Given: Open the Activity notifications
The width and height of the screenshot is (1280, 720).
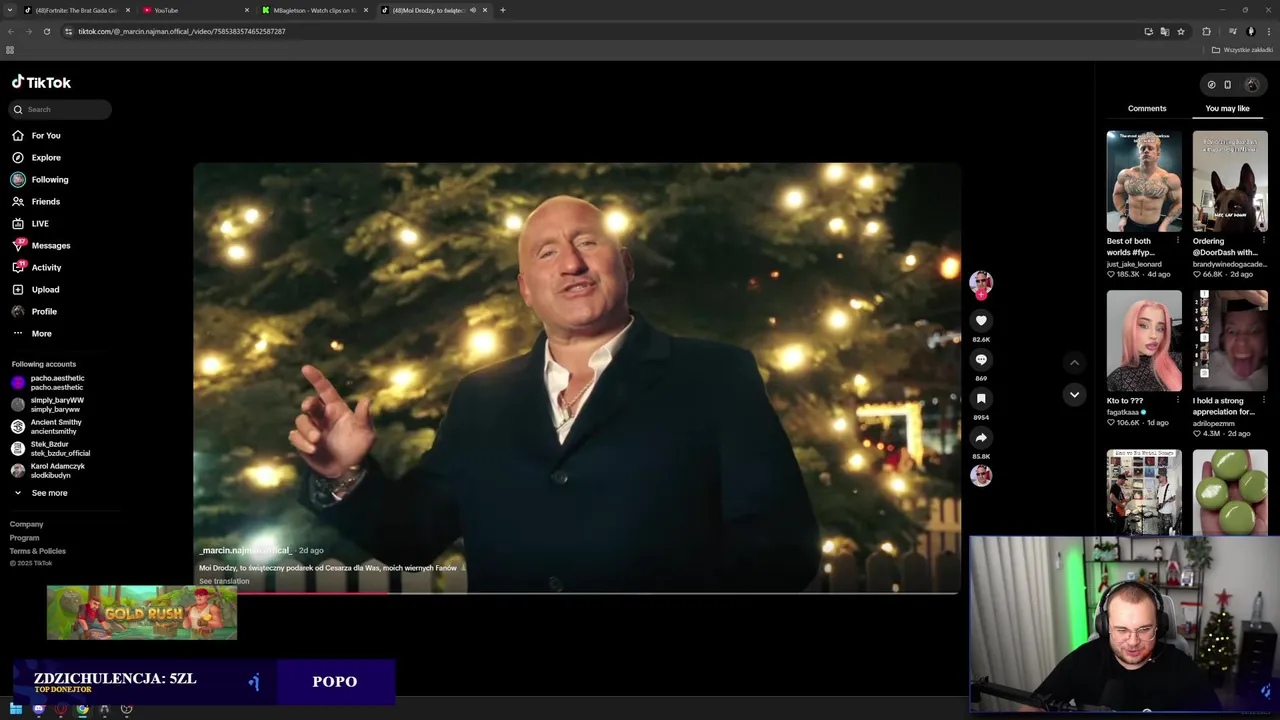Looking at the screenshot, I should tap(37, 267).
